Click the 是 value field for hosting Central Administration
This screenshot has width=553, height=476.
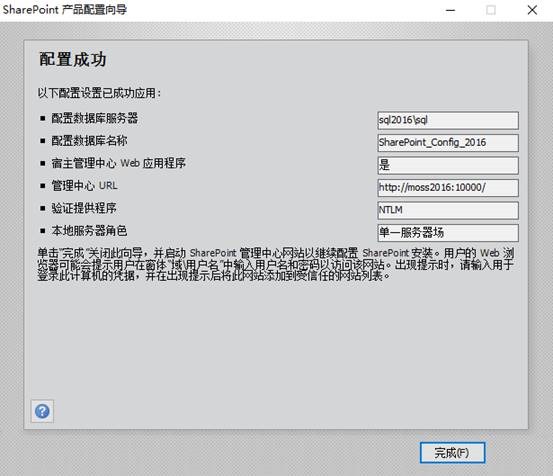point(448,165)
